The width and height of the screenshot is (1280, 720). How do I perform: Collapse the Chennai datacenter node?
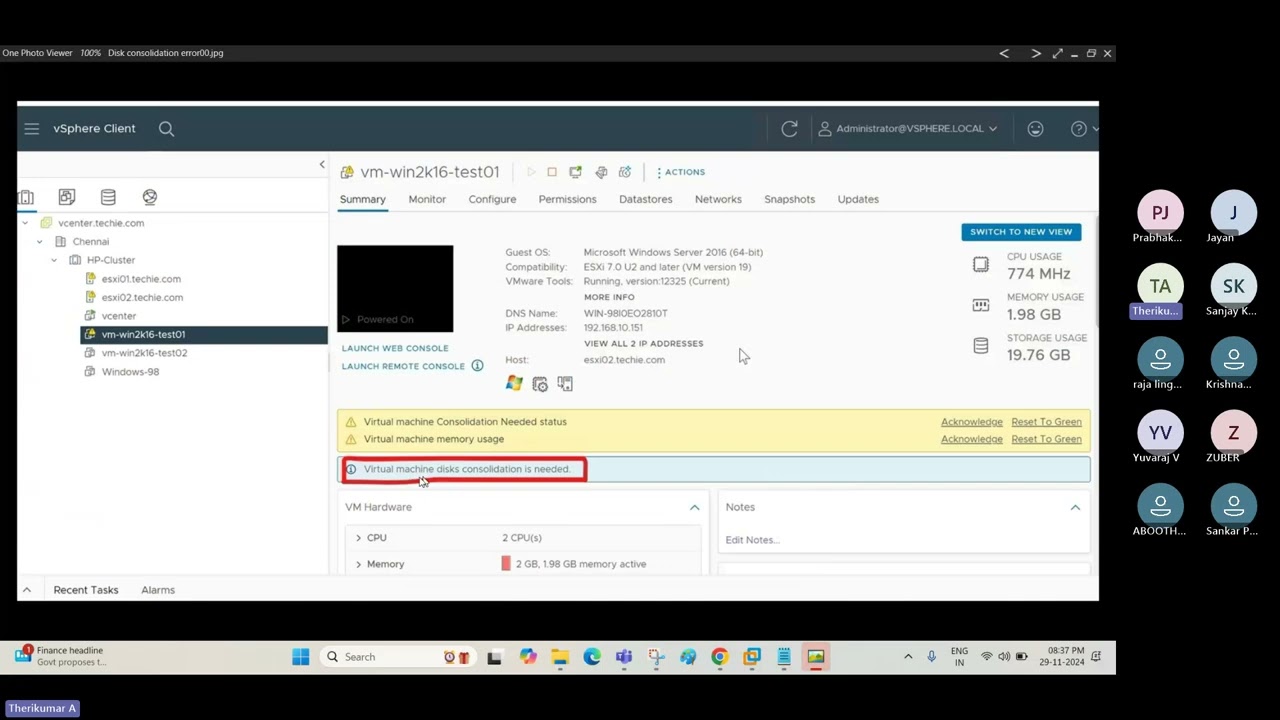pos(40,241)
